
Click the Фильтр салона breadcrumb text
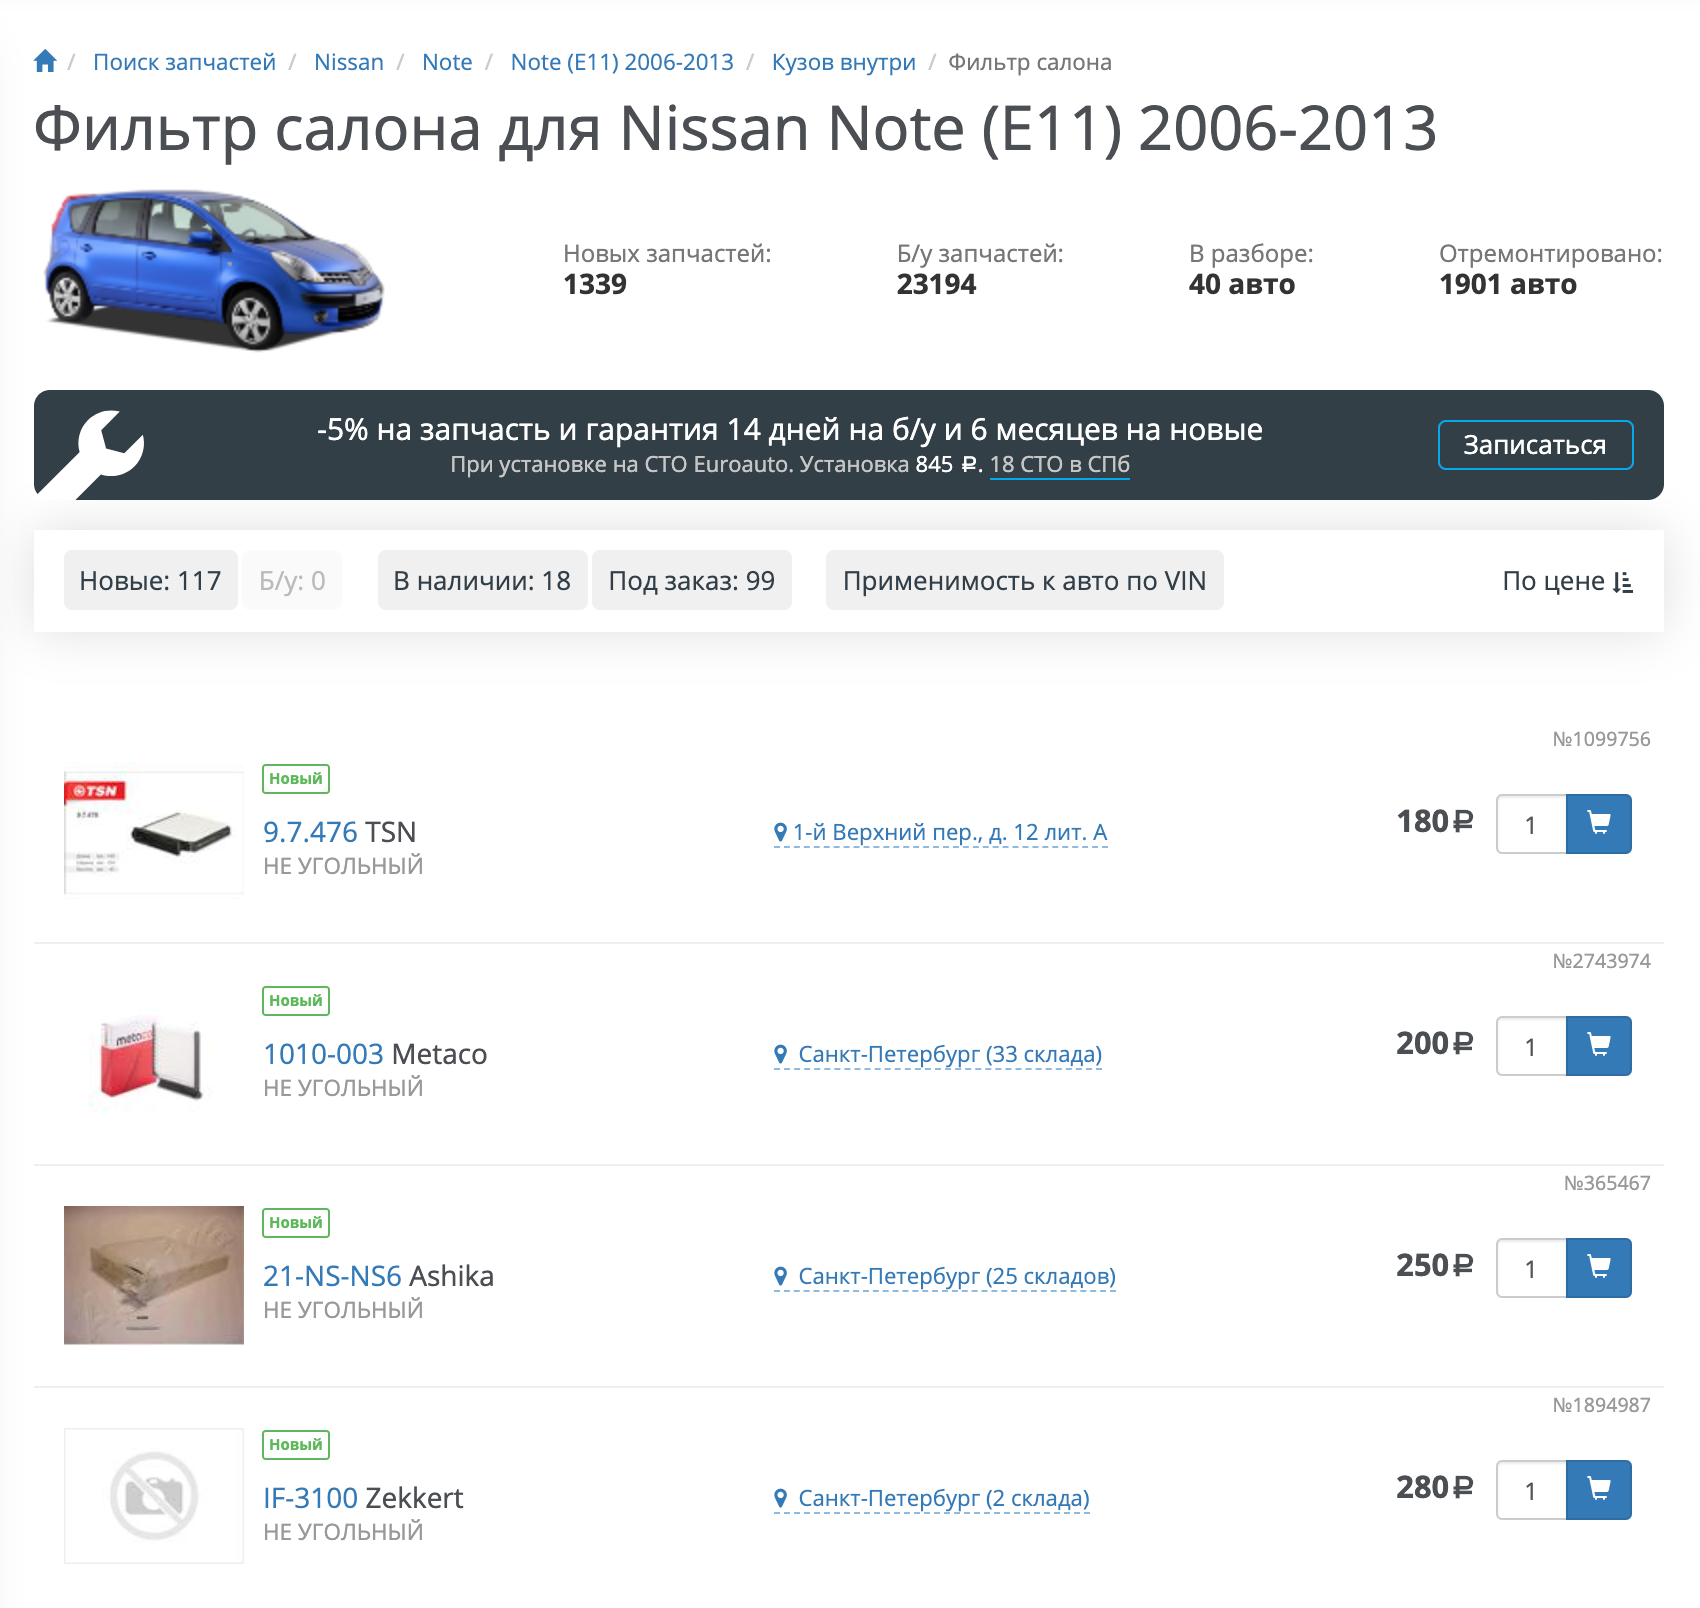1030,62
